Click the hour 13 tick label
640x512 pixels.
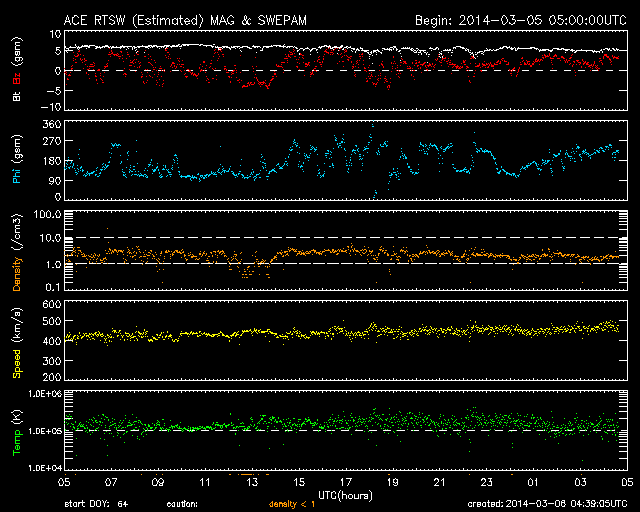(251, 482)
